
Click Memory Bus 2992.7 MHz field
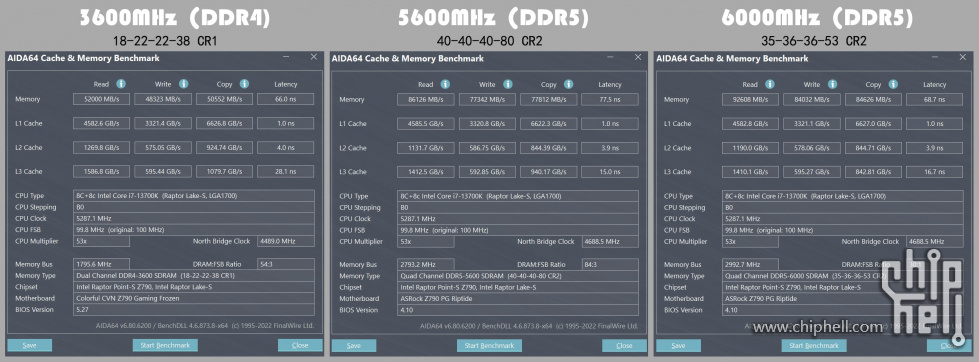(x=750, y=265)
